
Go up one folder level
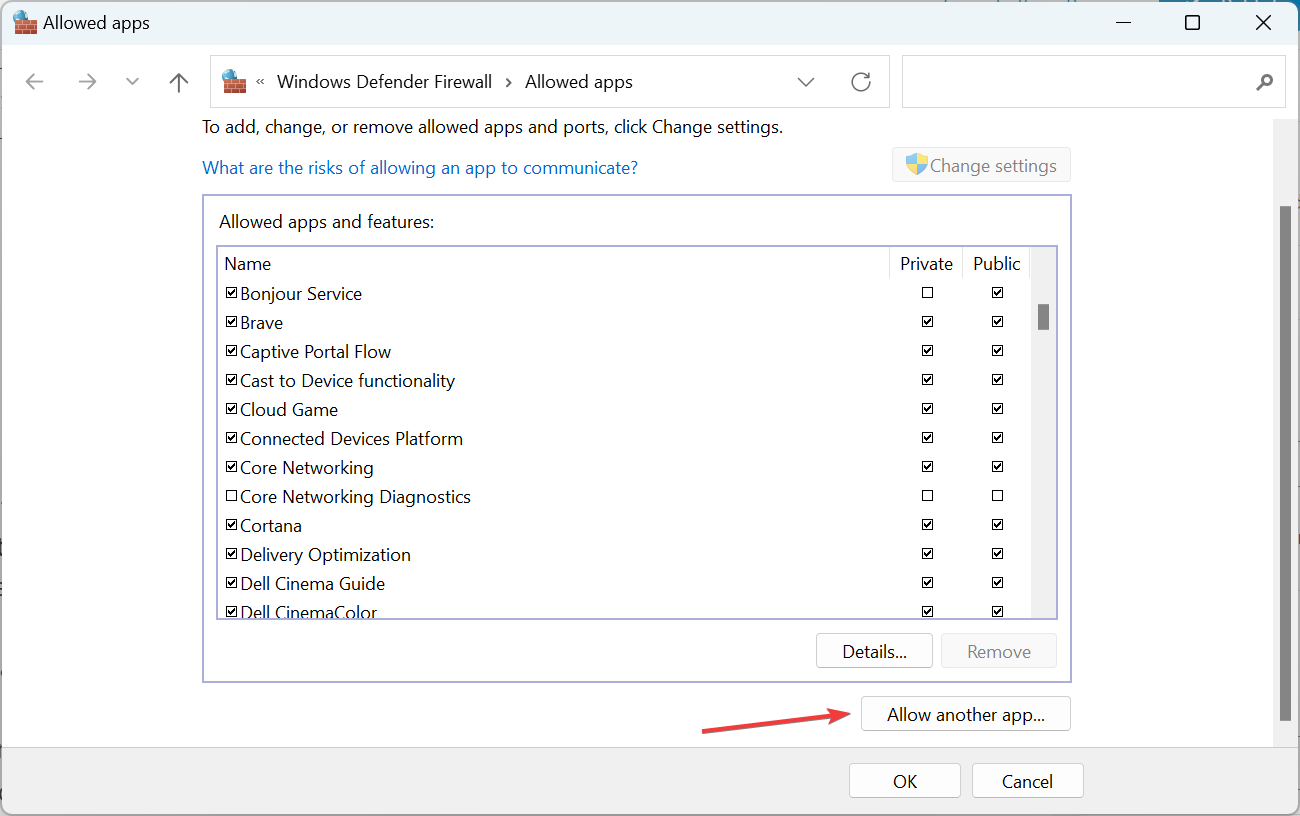[x=179, y=82]
